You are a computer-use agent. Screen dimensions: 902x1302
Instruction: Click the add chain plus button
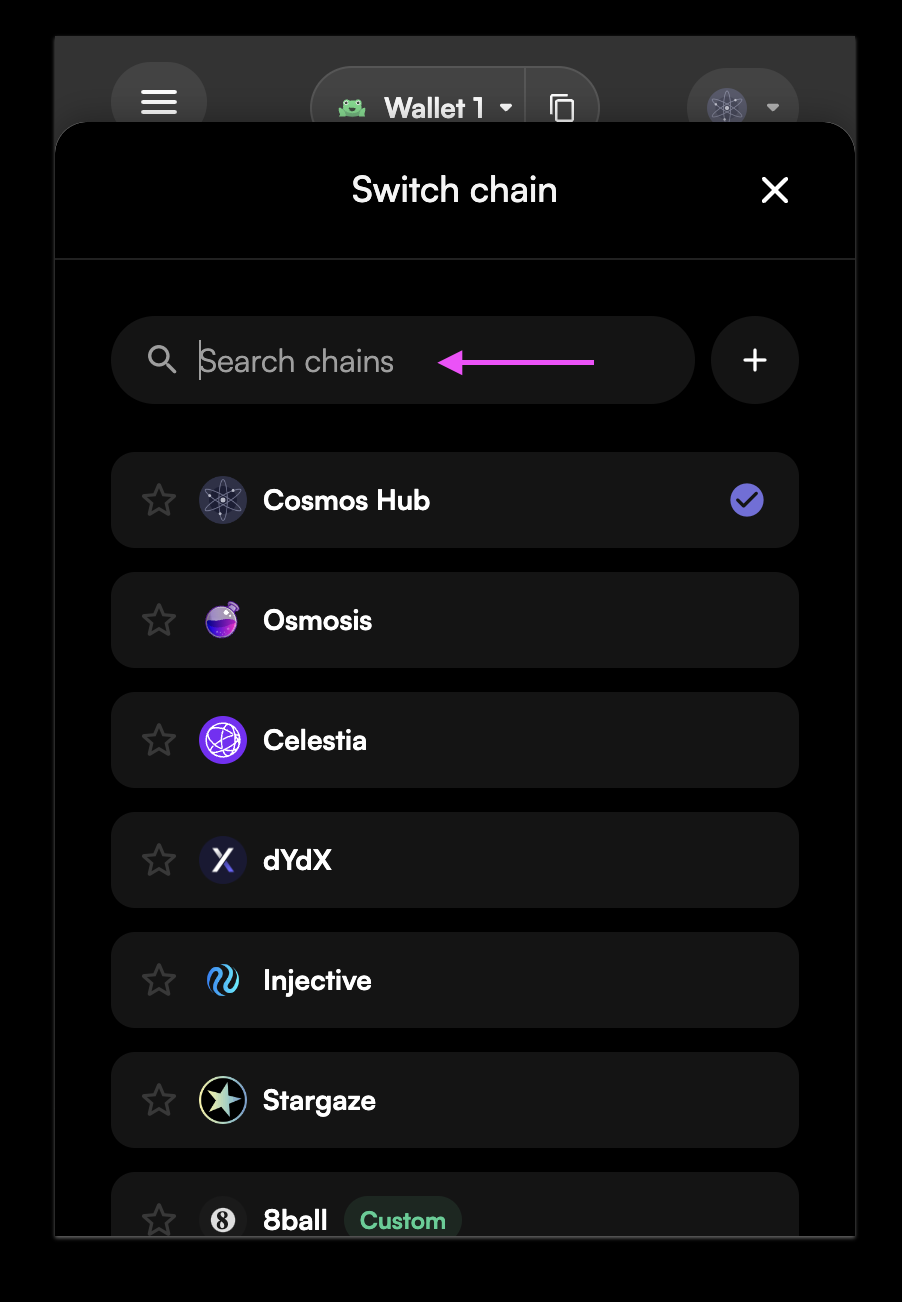[x=755, y=360]
